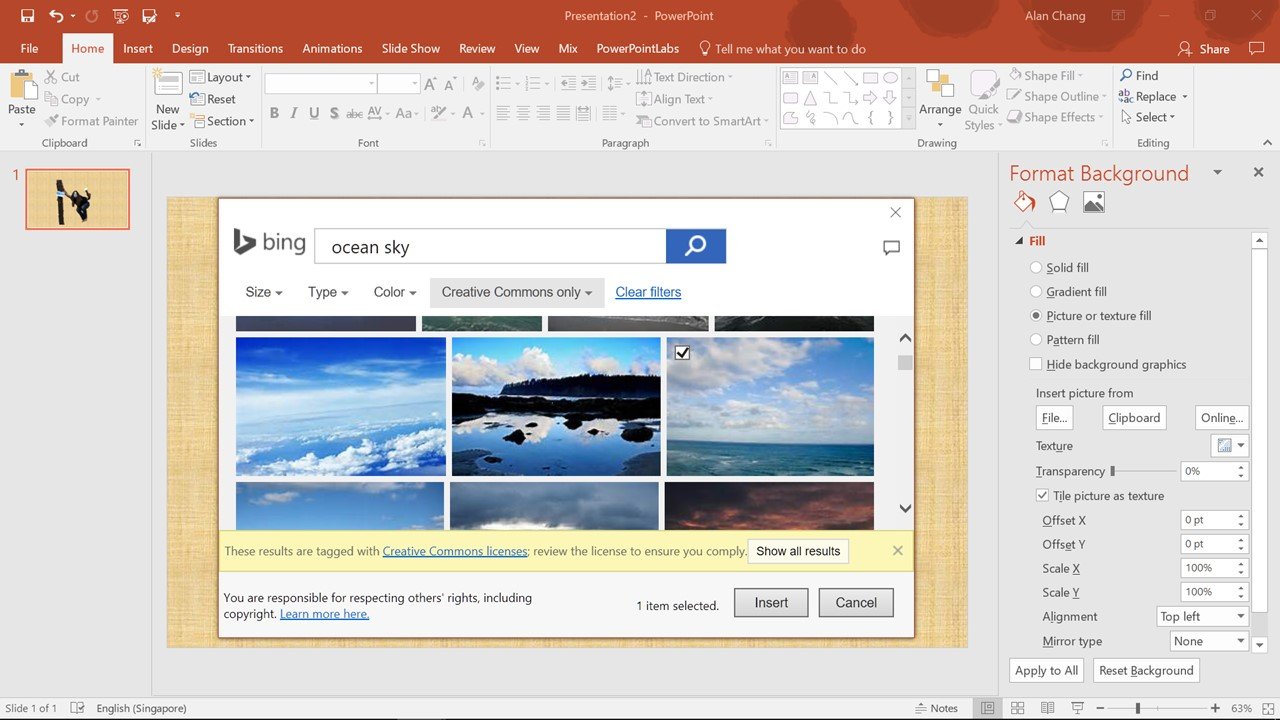The image size is (1280, 720).
Task: Click Show all results button
Action: (798, 551)
